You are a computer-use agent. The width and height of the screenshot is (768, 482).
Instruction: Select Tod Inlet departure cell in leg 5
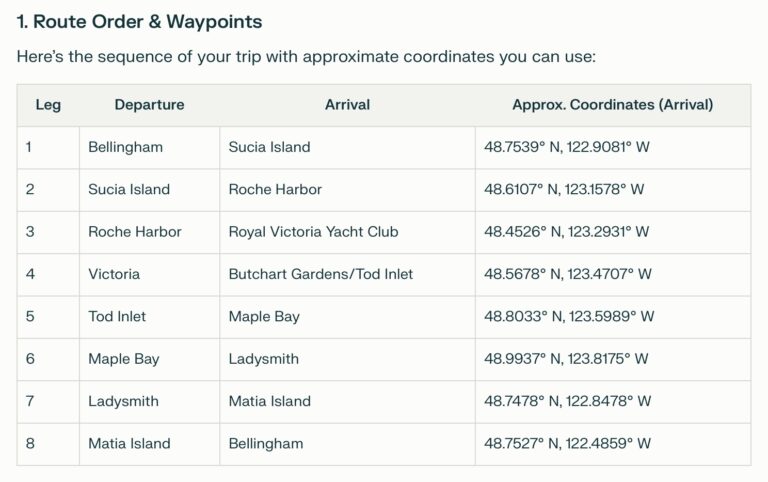coord(117,316)
